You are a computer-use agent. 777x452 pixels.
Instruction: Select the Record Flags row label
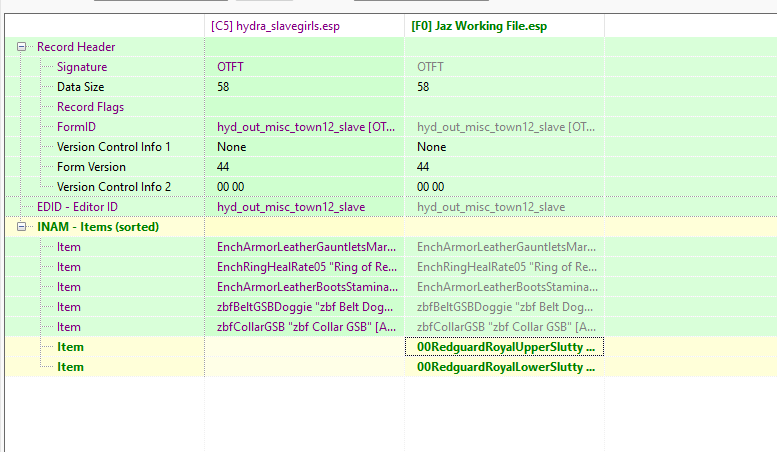point(90,107)
